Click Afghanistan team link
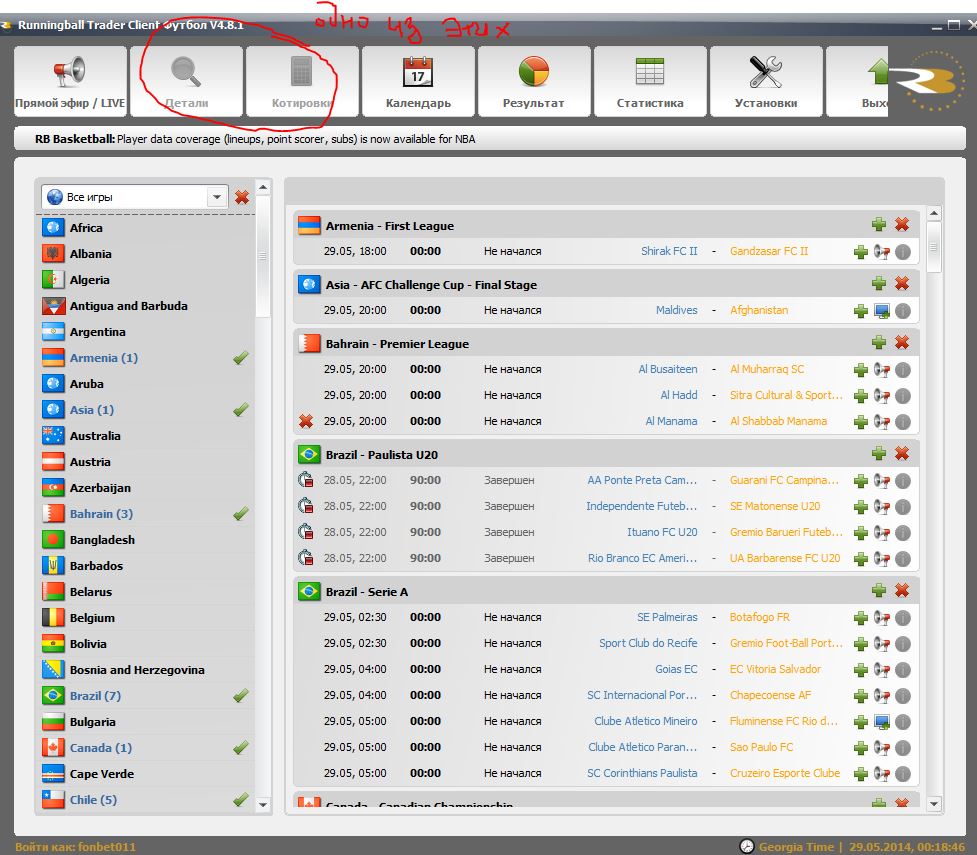 [x=759, y=310]
